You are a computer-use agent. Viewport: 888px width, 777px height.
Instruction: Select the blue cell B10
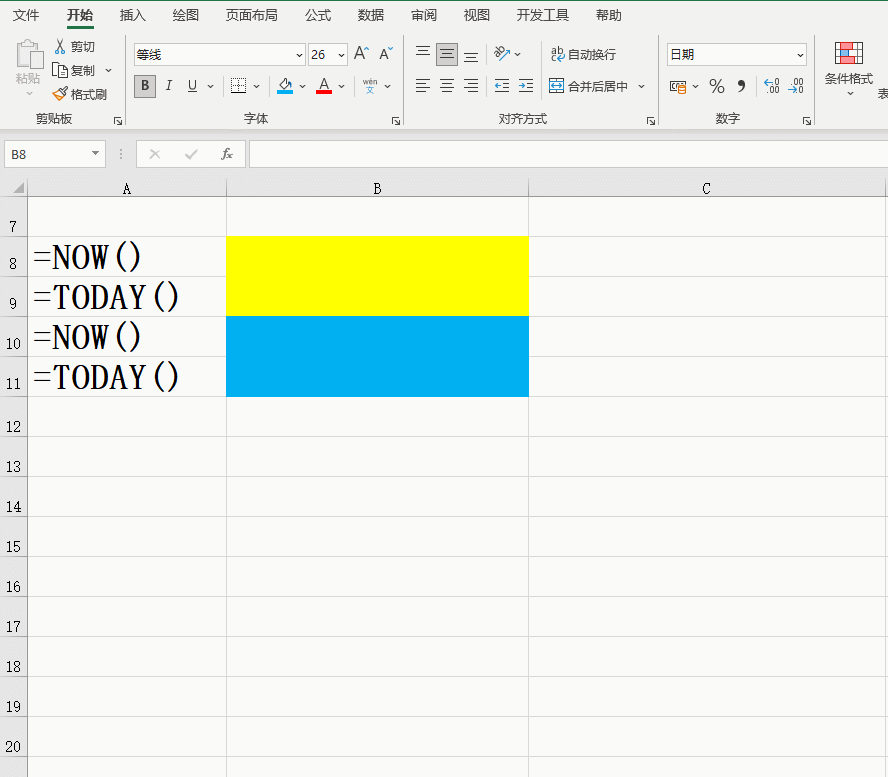(377, 336)
